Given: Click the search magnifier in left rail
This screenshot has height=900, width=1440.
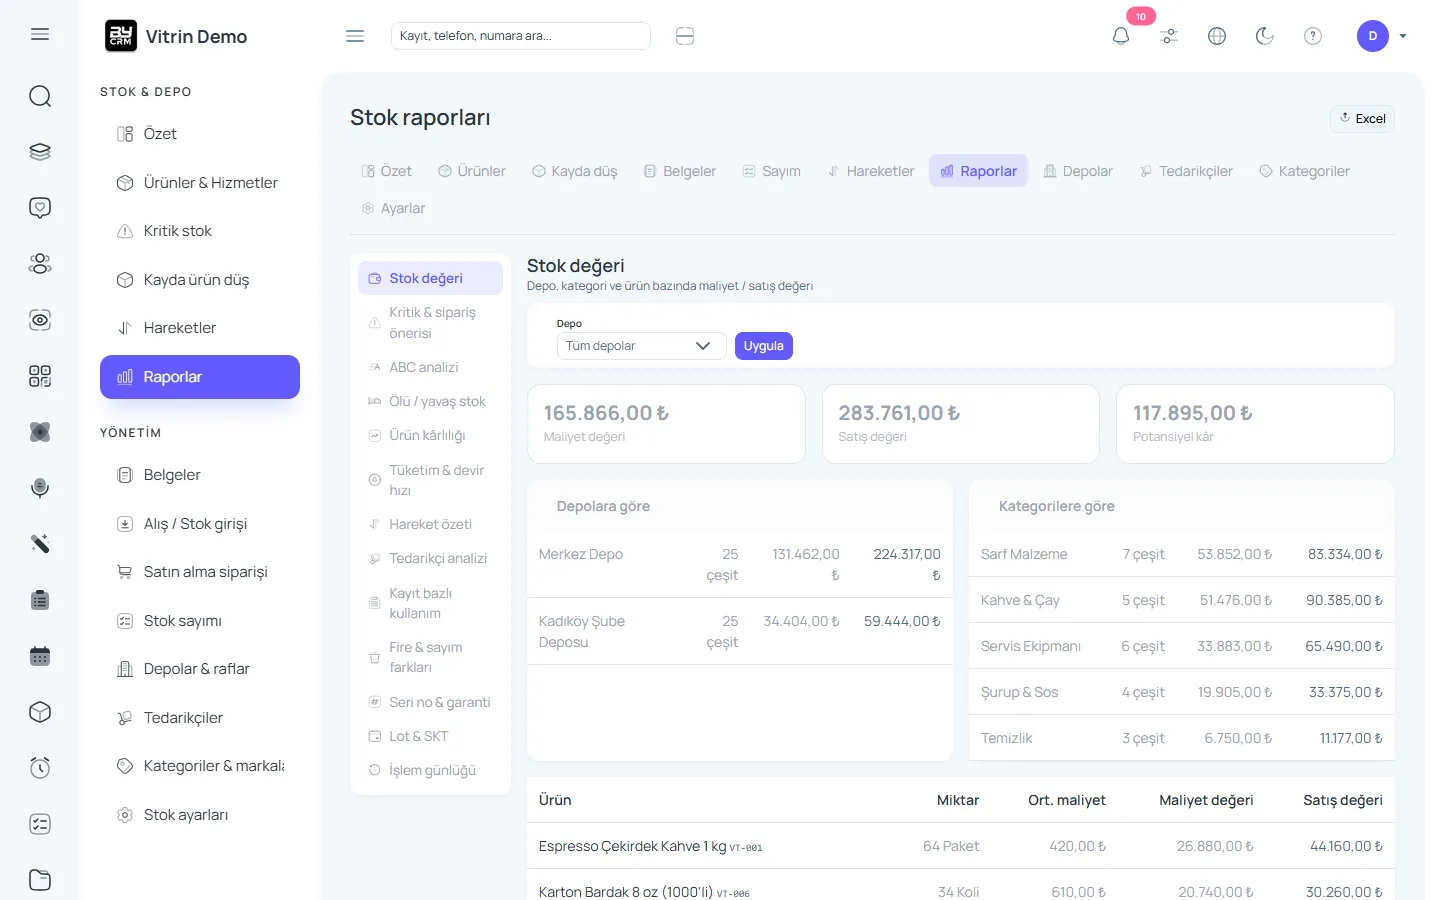Looking at the screenshot, I should pos(40,96).
